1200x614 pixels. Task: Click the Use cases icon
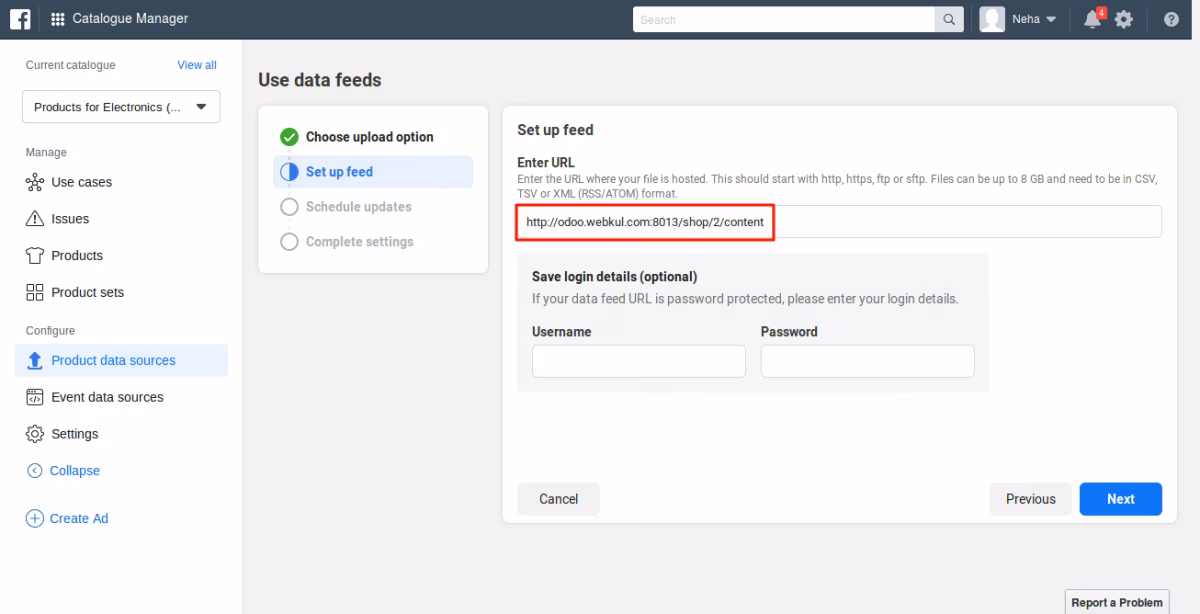pos(35,182)
